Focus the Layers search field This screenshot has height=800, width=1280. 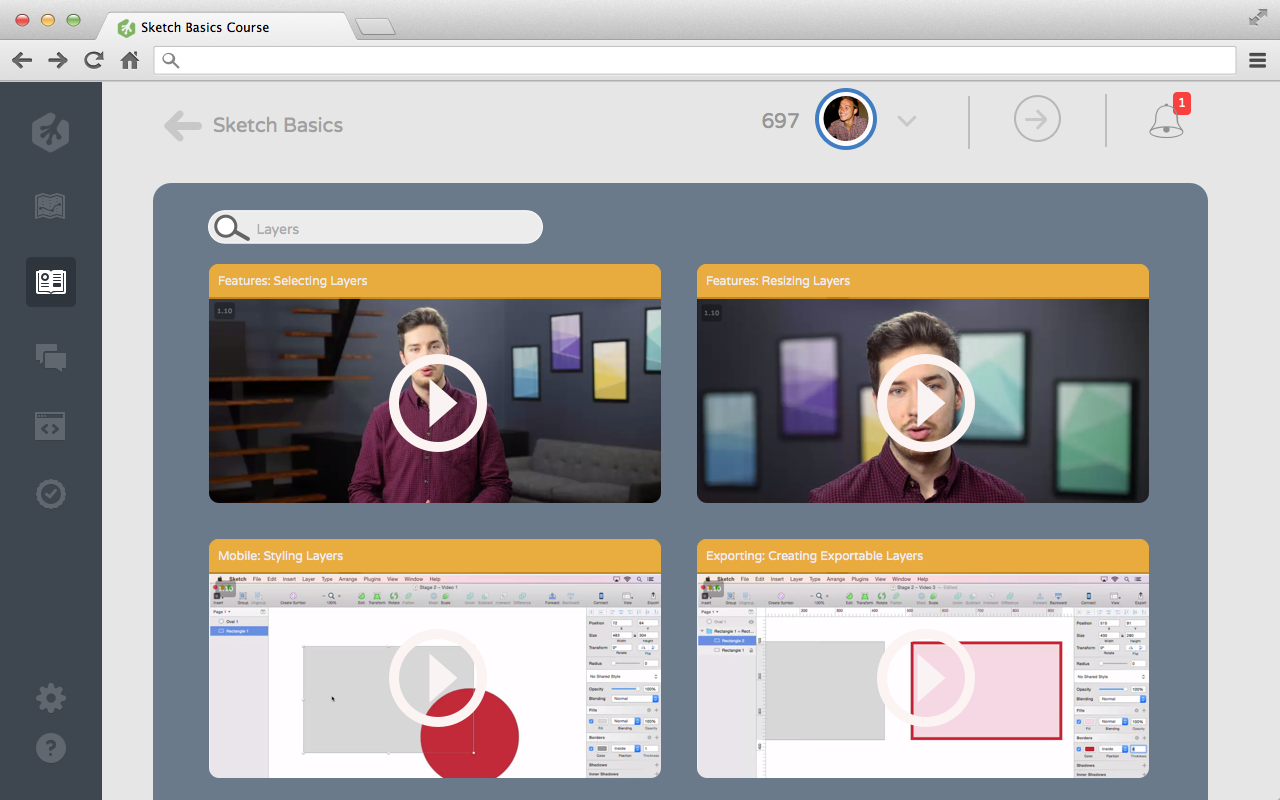(375, 228)
